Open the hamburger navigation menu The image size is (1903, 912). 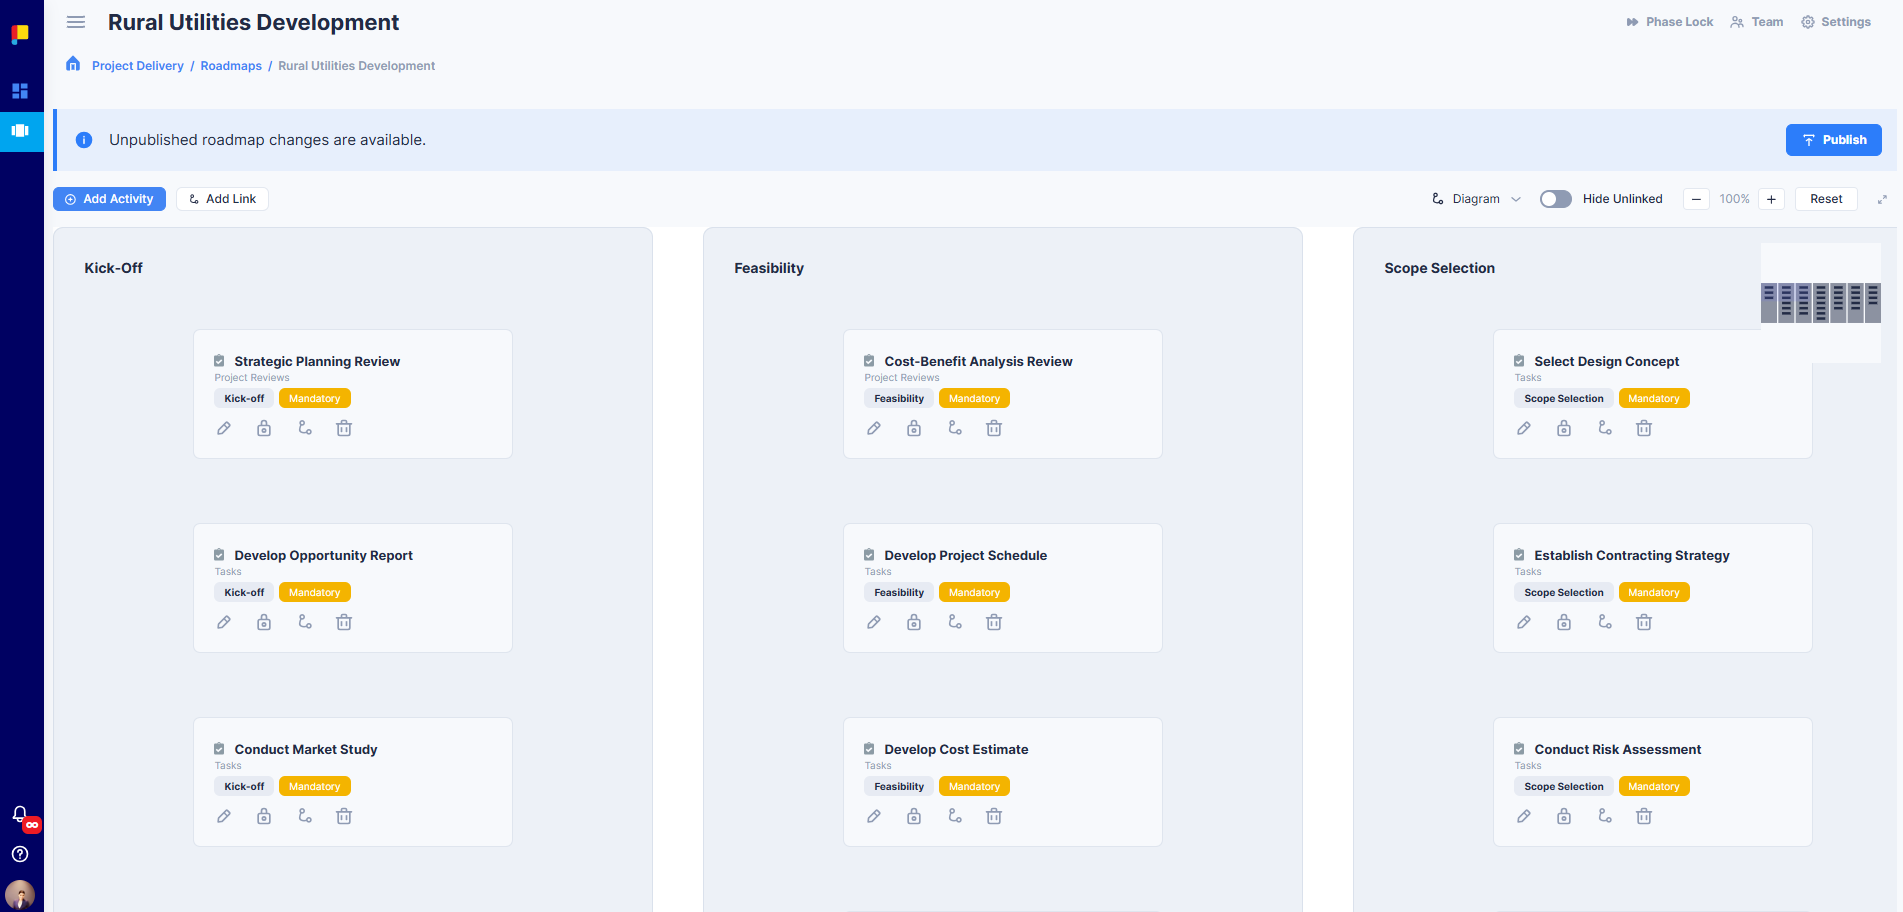tap(75, 21)
